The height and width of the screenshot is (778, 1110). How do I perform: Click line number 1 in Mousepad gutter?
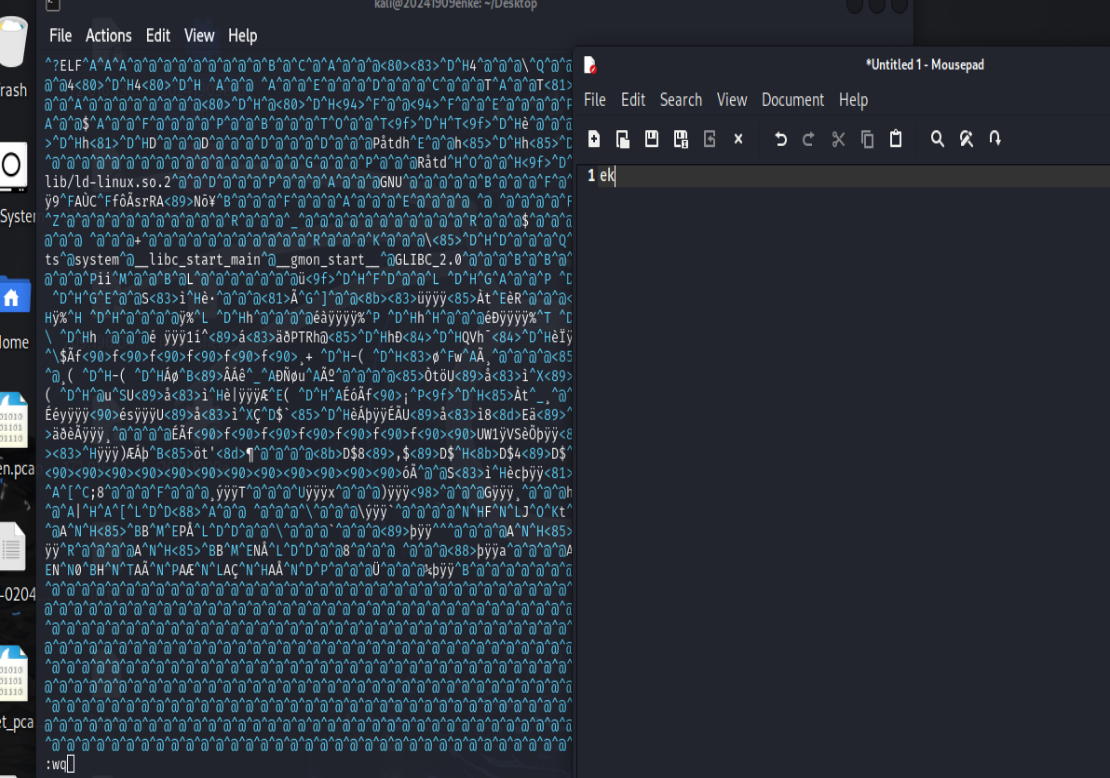pos(591,176)
